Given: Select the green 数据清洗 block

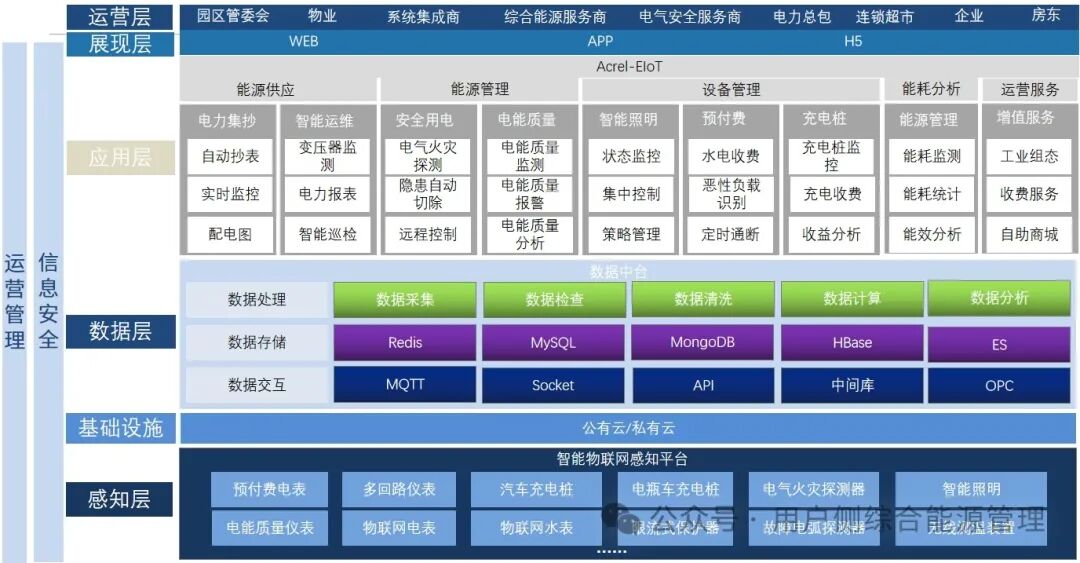Looking at the screenshot, I should [x=703, y=299].
